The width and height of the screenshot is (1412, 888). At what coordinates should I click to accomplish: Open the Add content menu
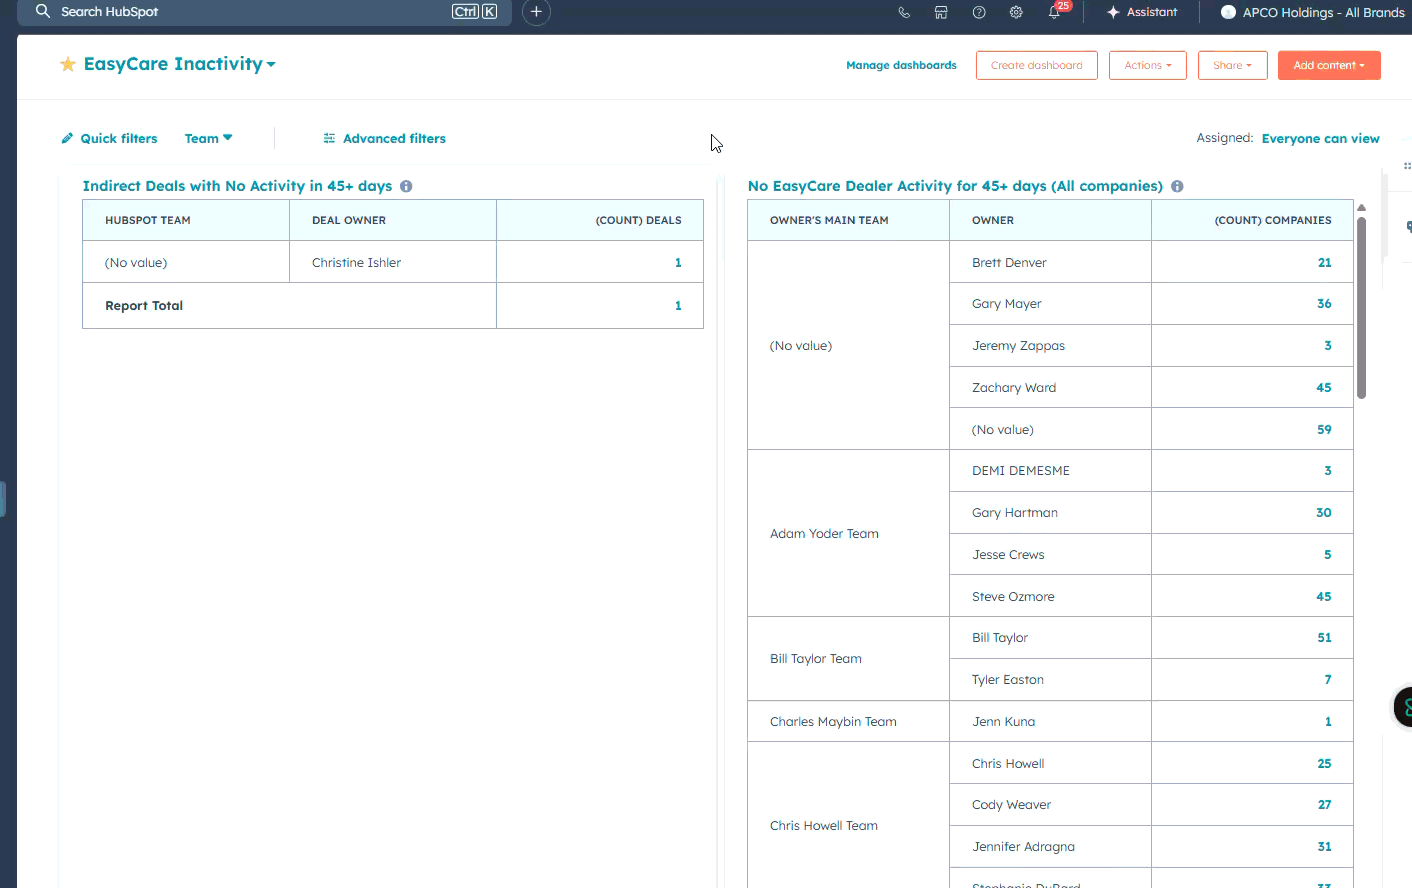tap(1328, 65)
